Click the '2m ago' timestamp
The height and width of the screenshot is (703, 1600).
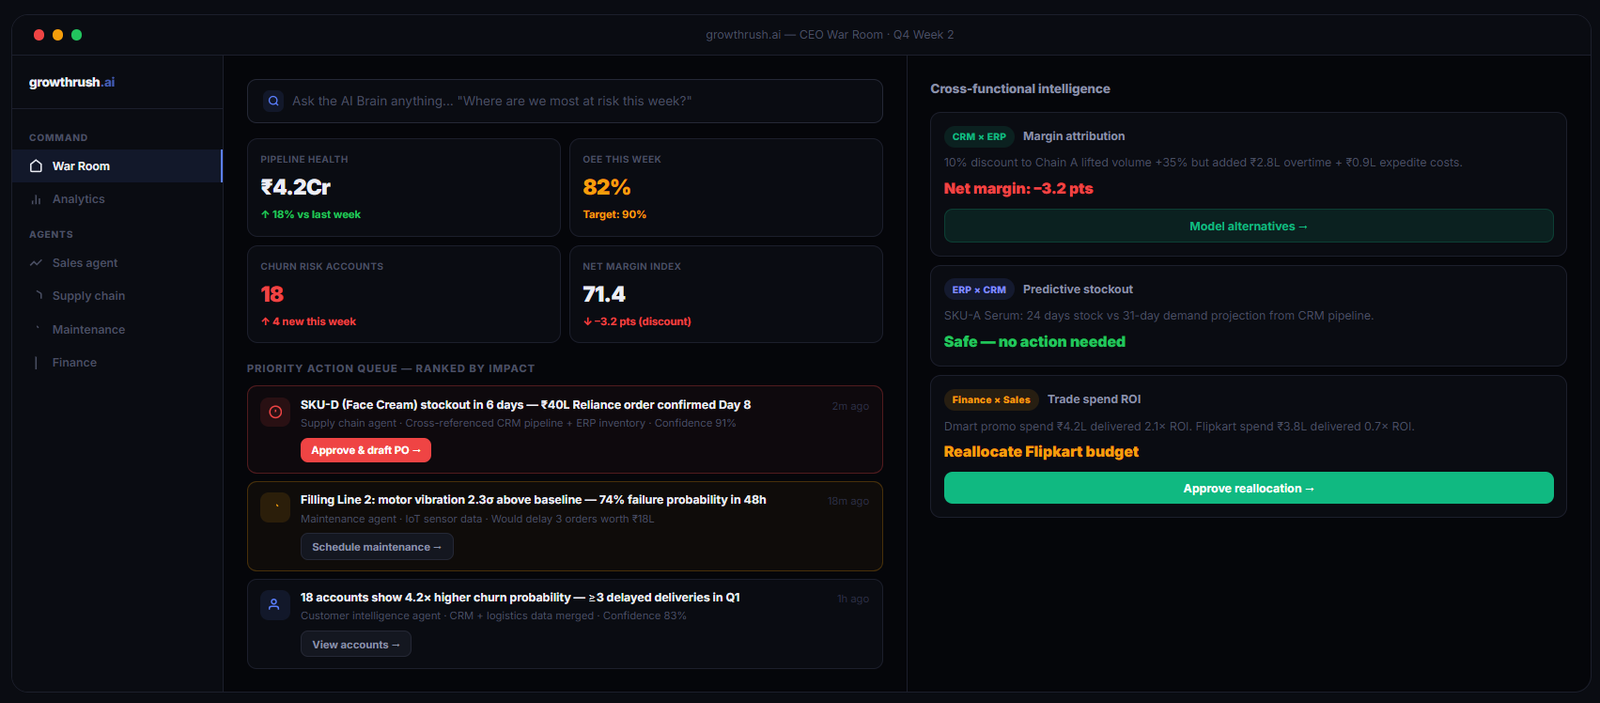(850, 406)
